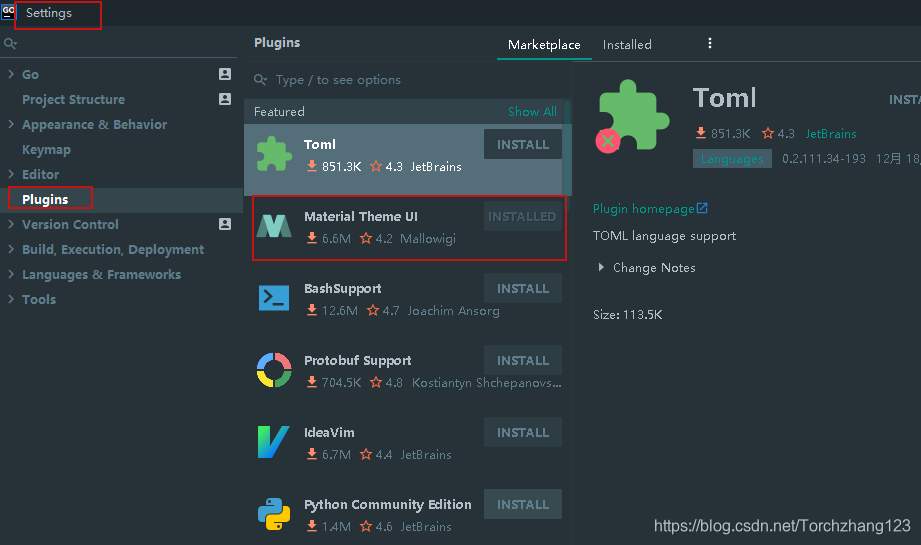Expand the Change Notes disclosure triangle

click(601, 267)
